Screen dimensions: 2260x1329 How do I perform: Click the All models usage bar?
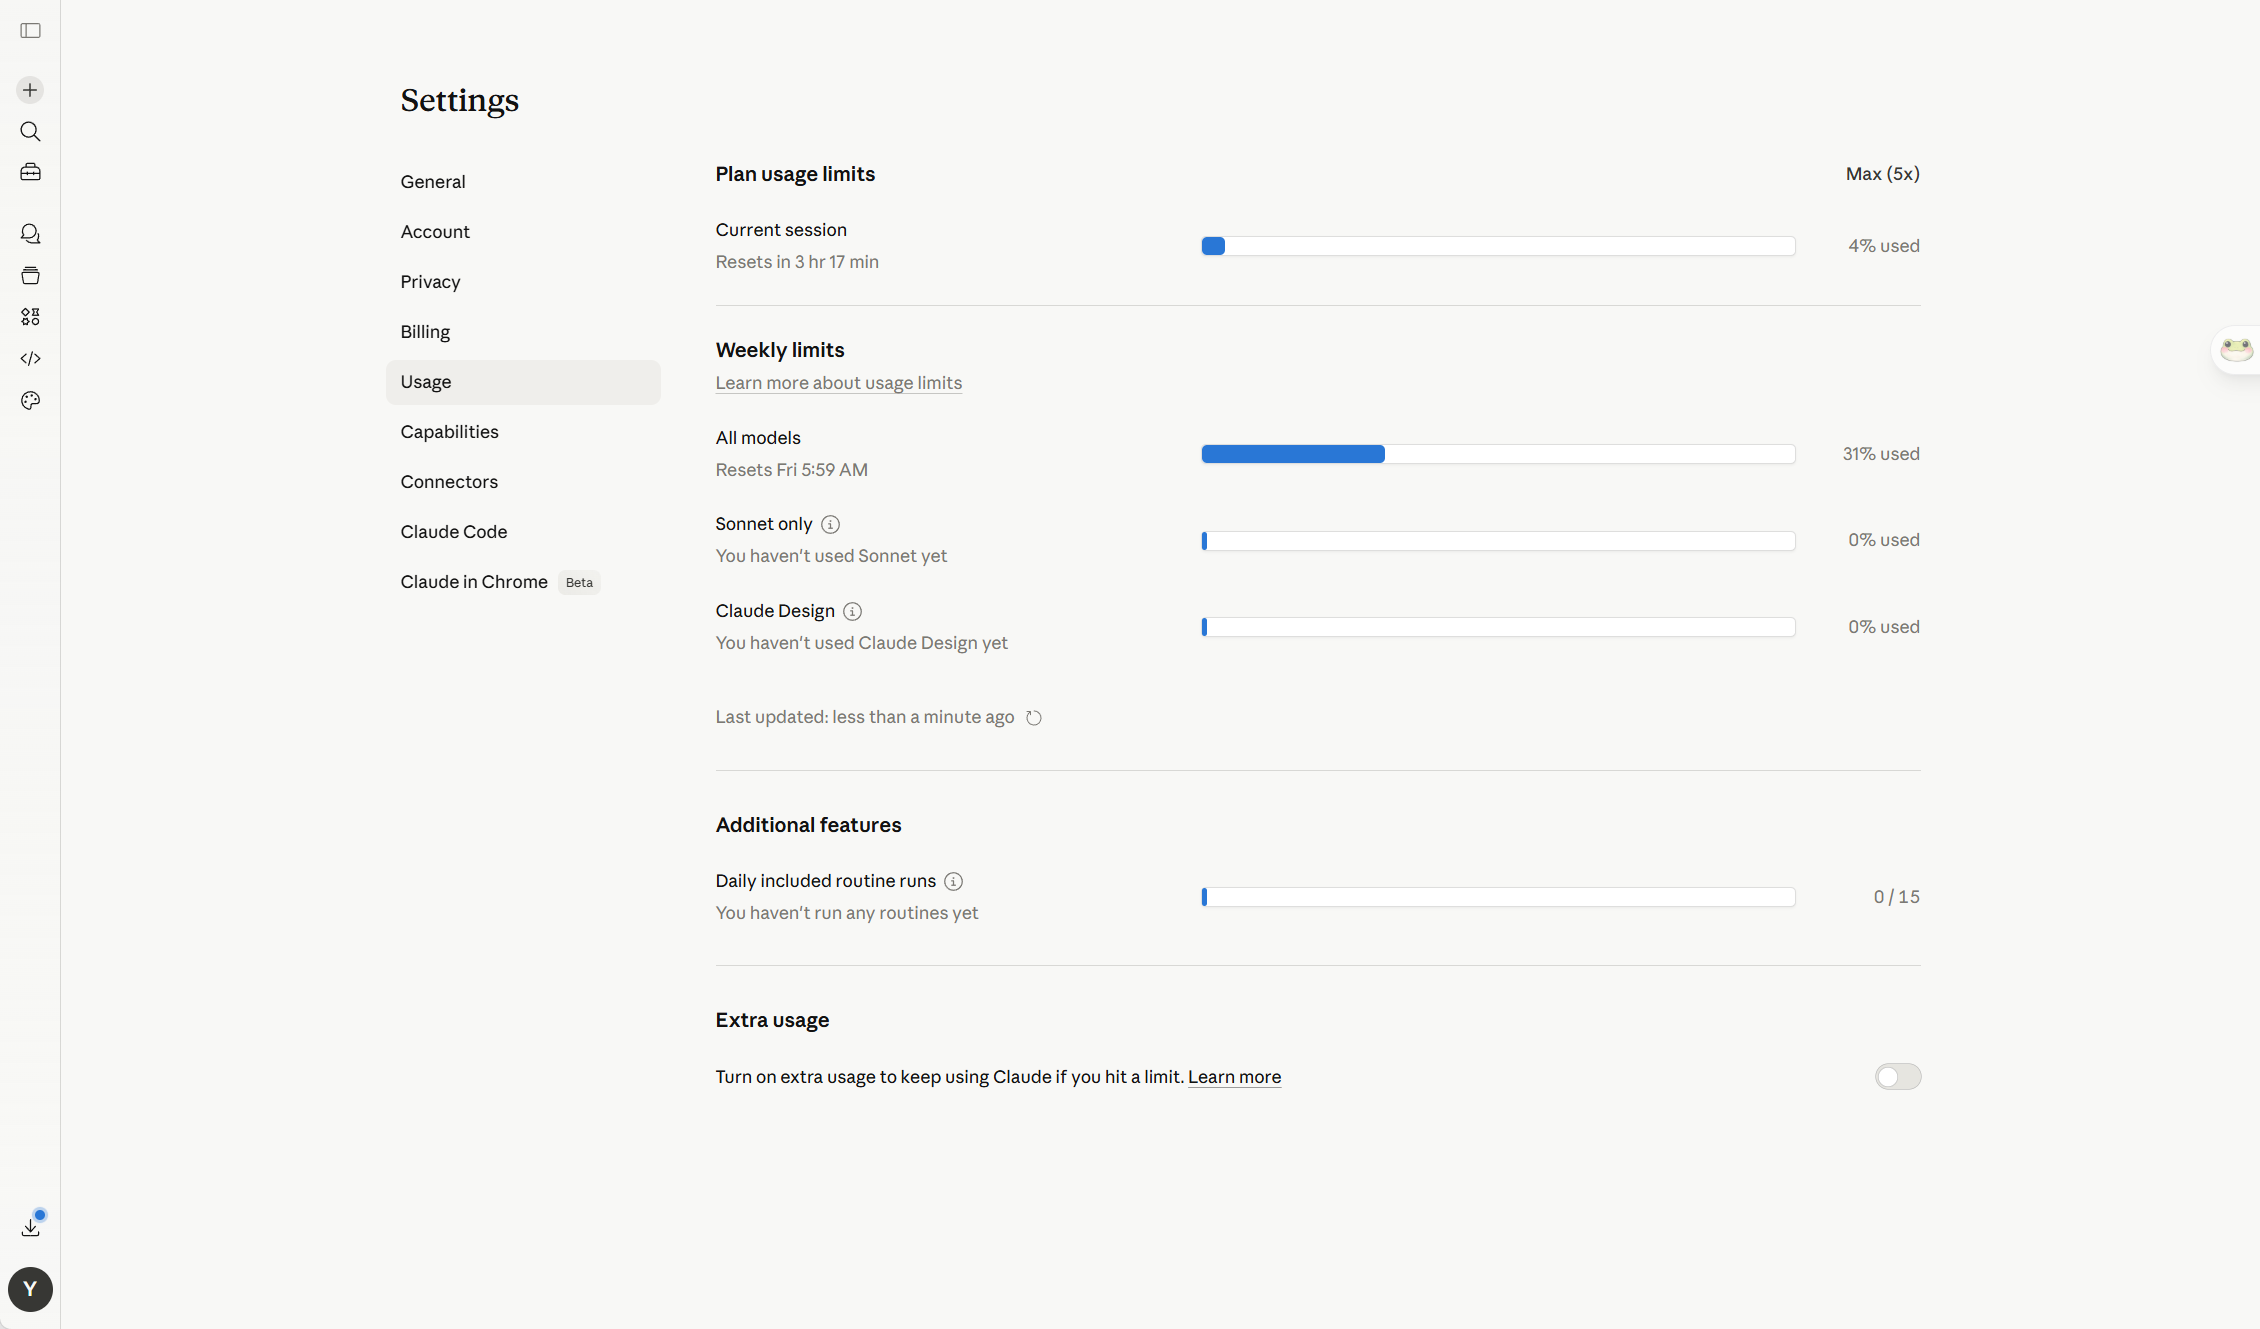1498,454
